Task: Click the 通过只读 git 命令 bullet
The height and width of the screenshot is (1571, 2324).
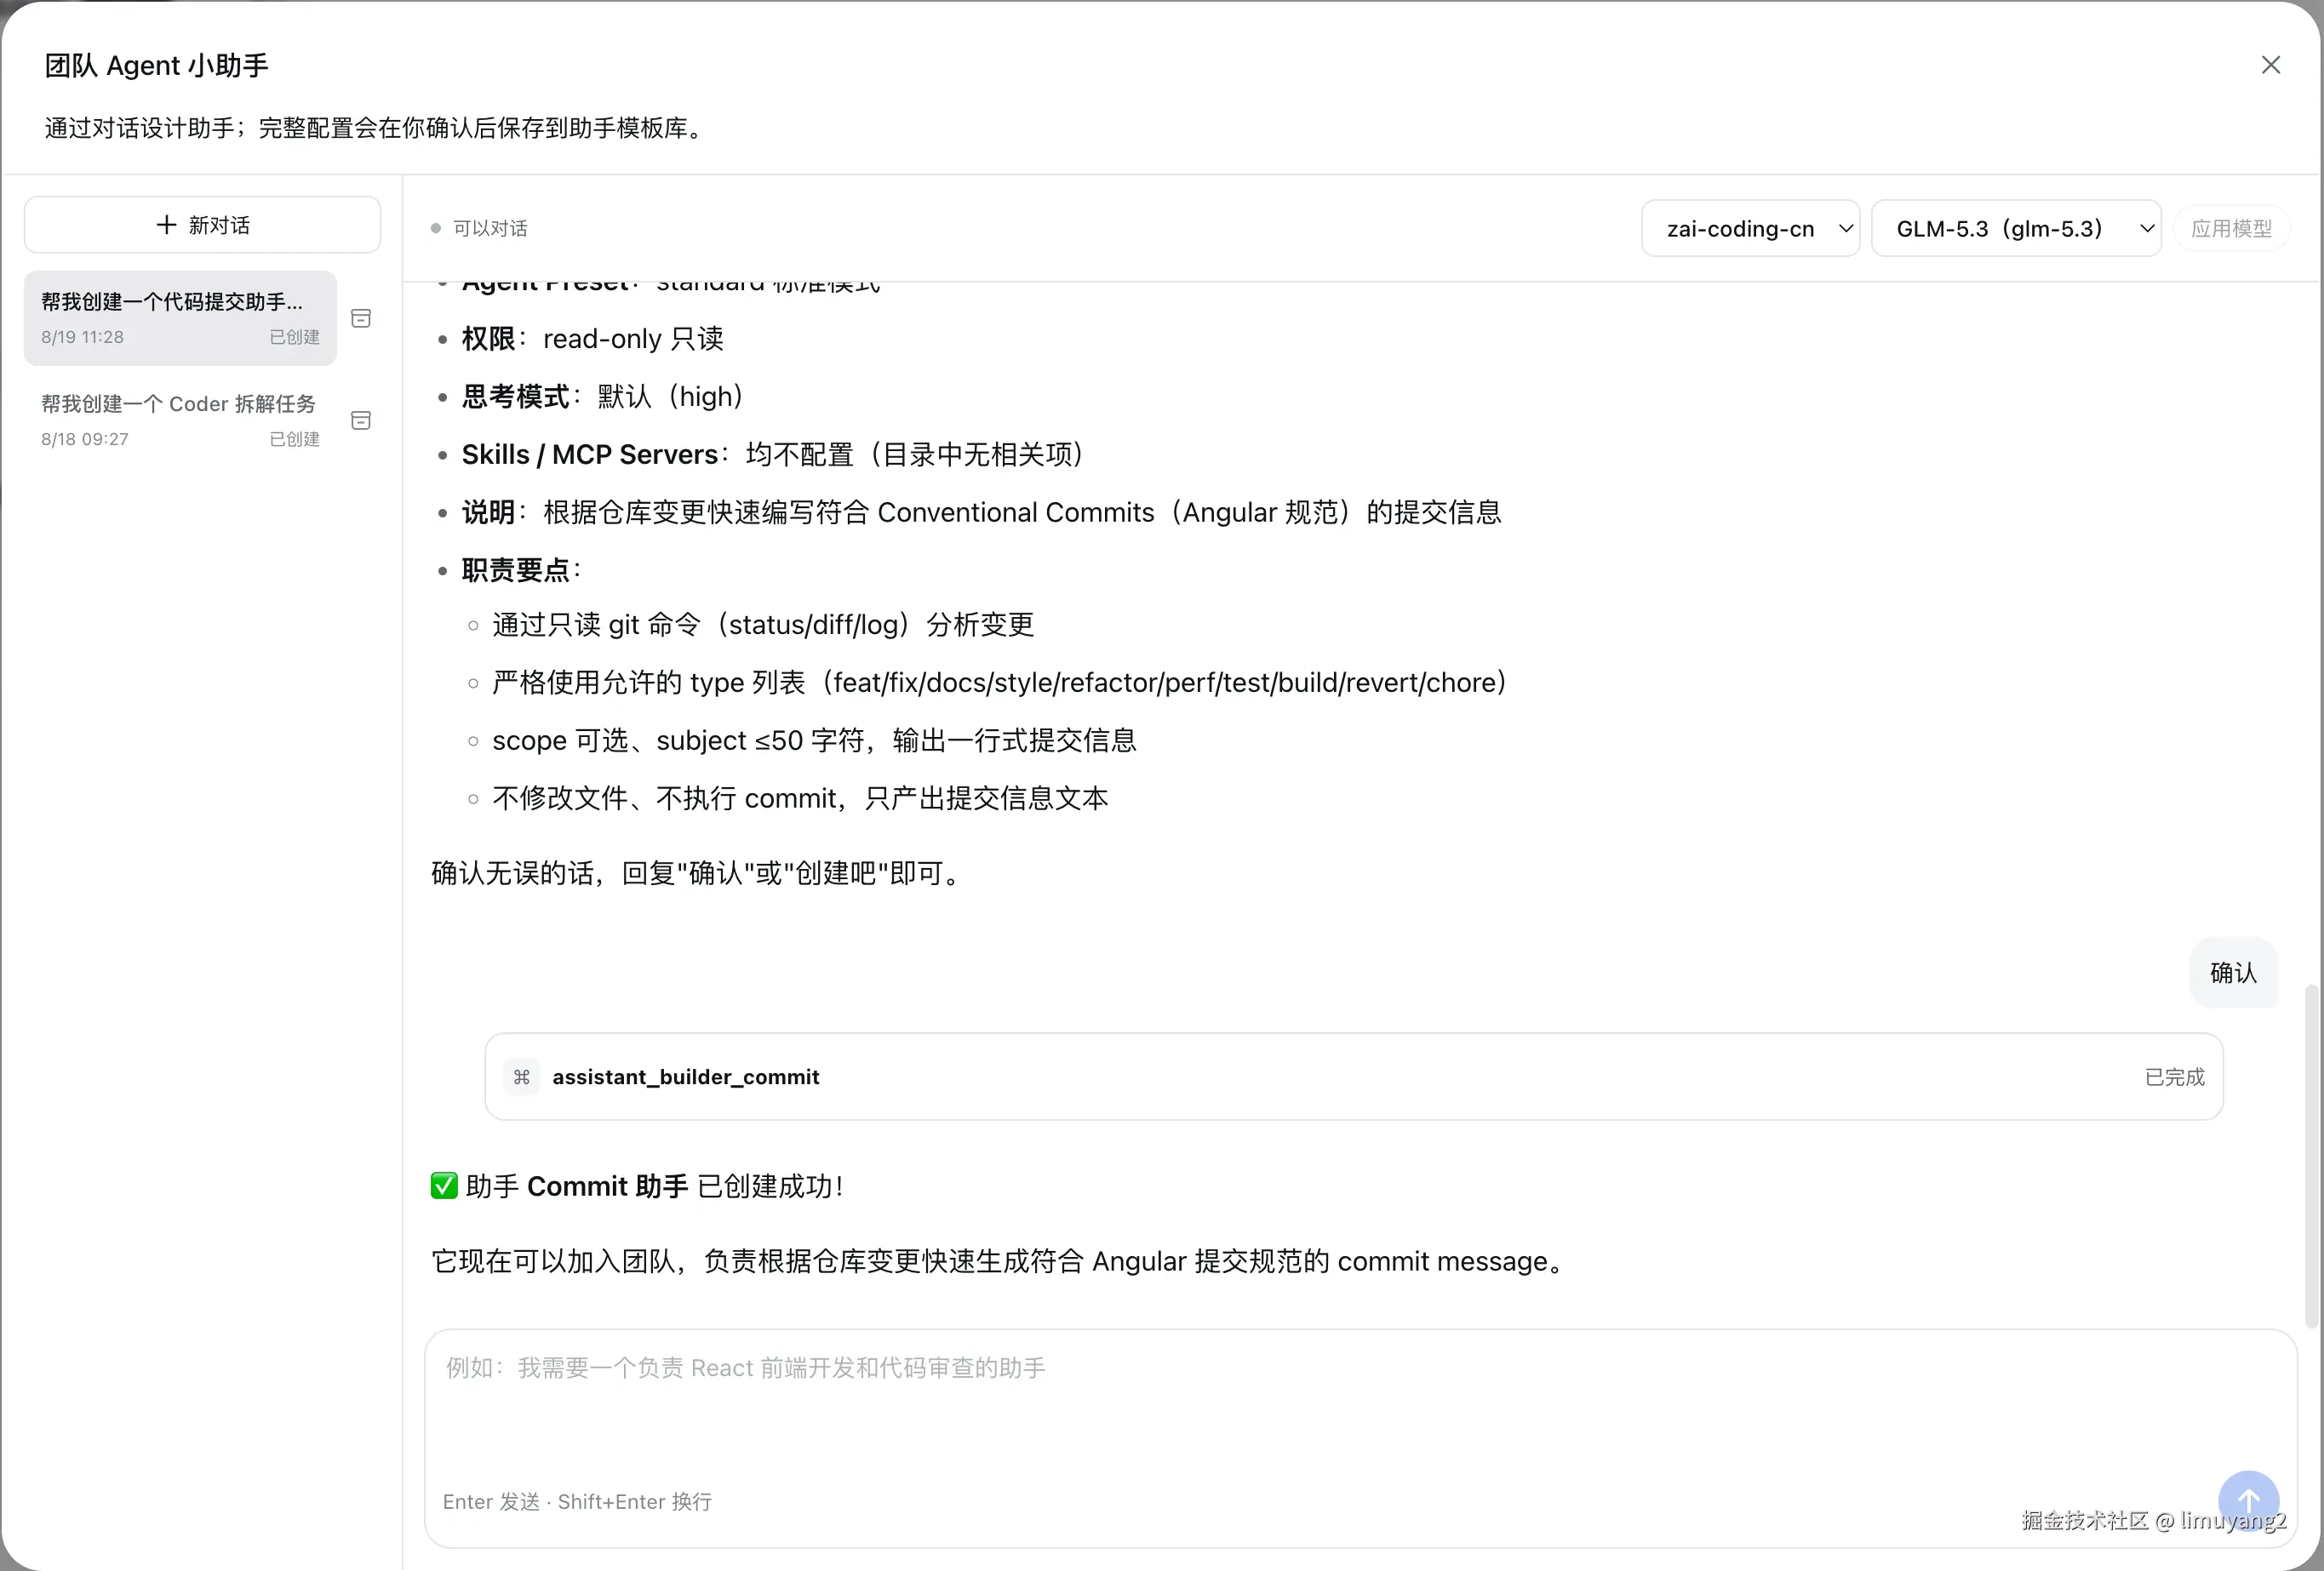Action: [763, 624]
